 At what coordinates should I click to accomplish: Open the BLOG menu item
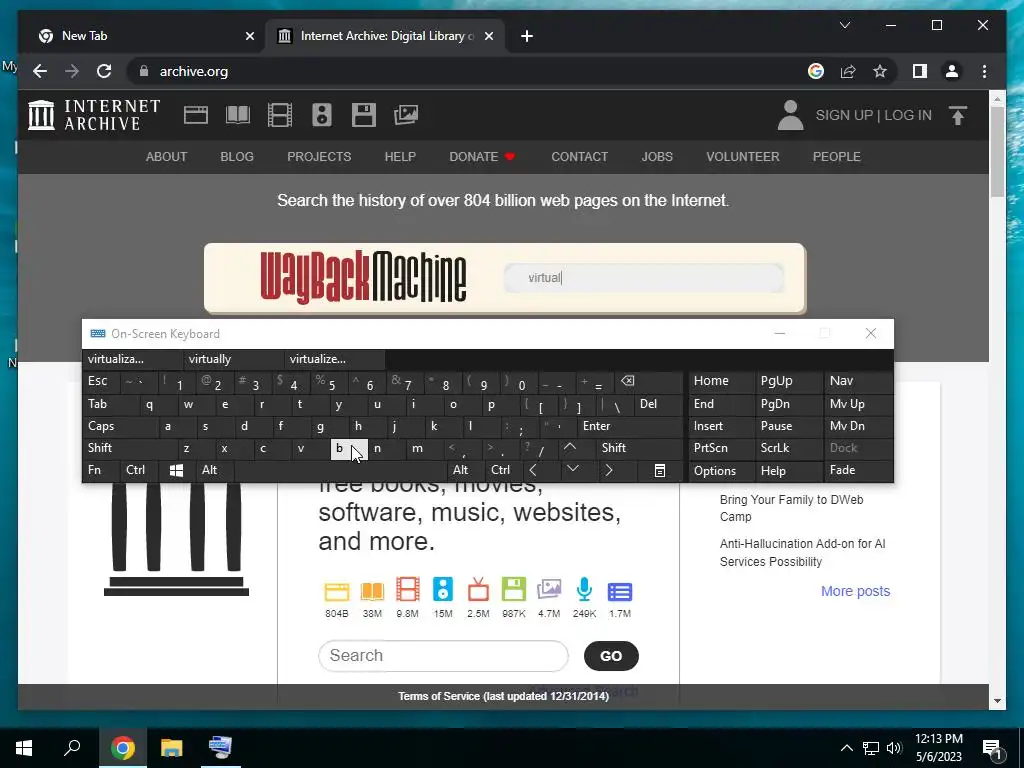coord(237,157)
